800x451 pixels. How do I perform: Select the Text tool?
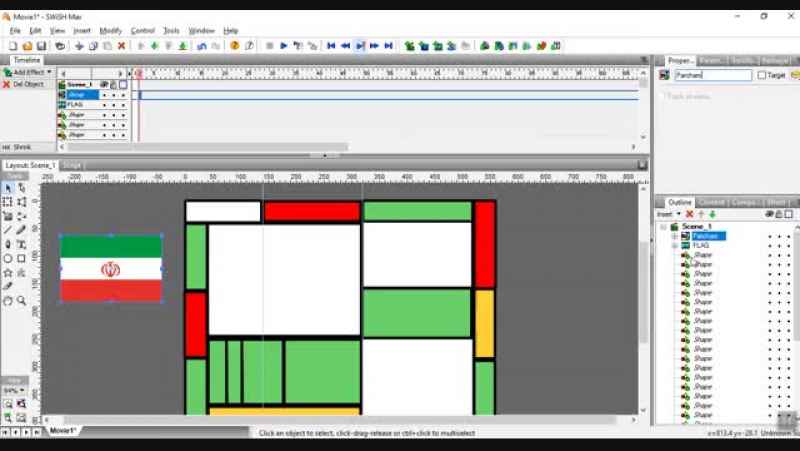pyautogui.click(x=21, y=244)
